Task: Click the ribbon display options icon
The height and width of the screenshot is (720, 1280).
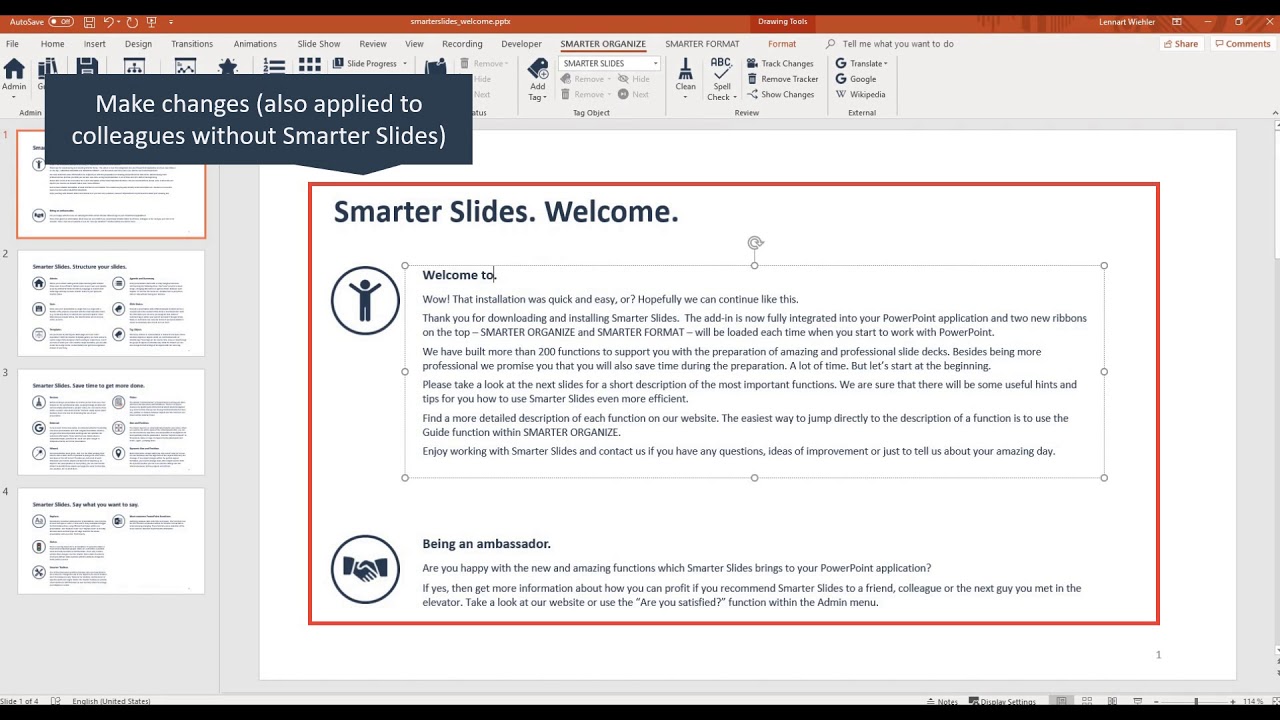Action: coord(1177,21)
